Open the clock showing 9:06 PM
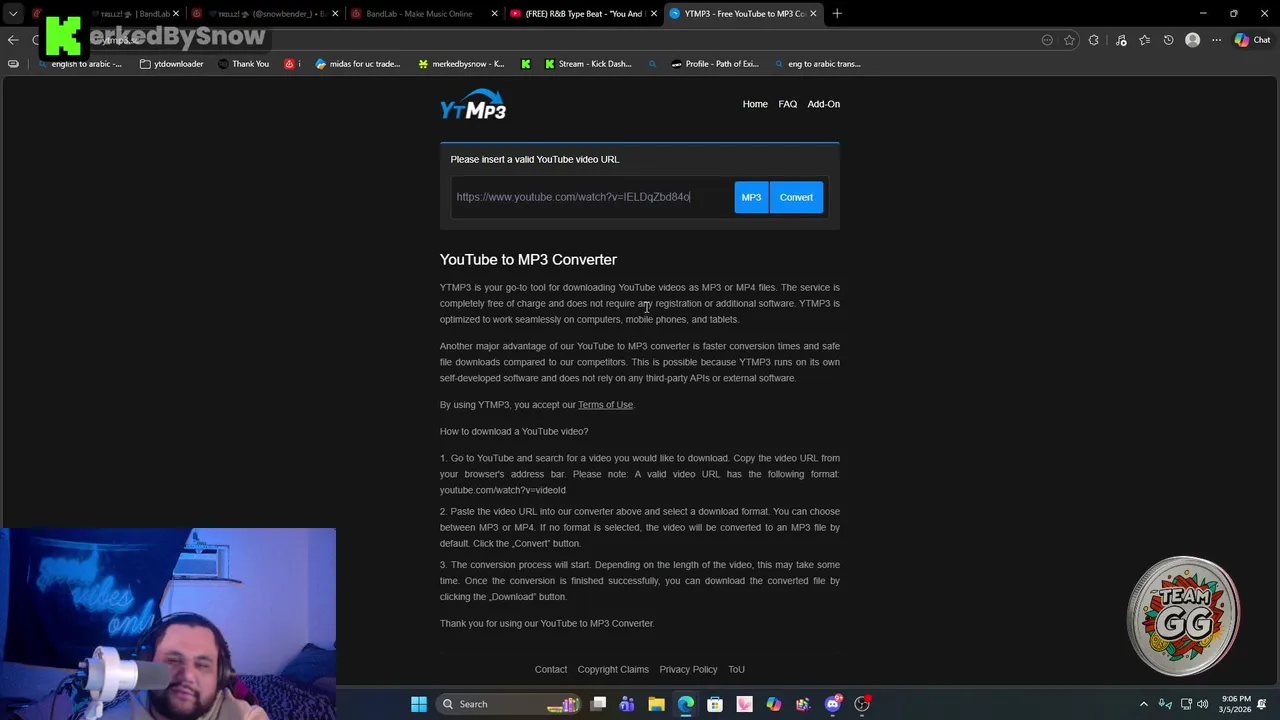Viewport: 1280px width, 720px height. tap(1235, 704)
